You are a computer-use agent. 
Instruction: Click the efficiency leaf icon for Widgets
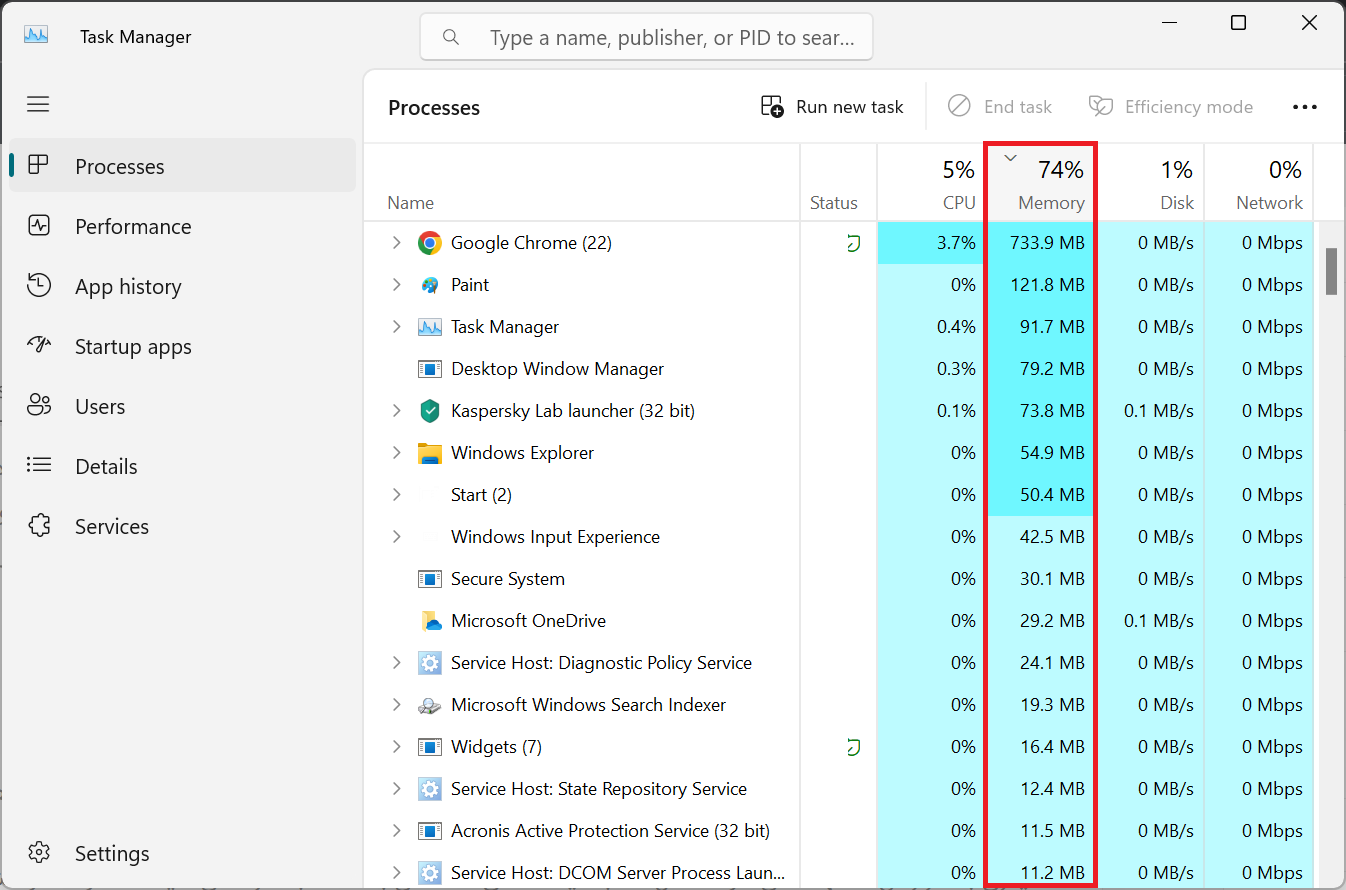[x=853, y=747]
